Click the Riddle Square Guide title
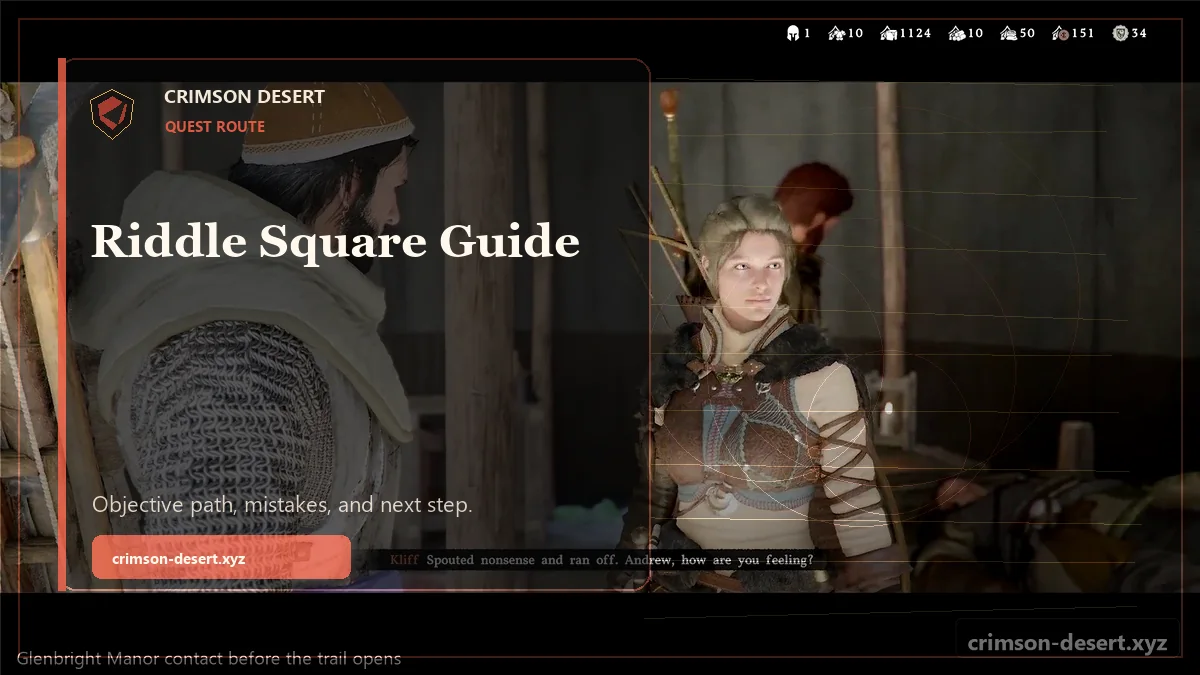Screen dimensions: 1200x675 point(335,241)
